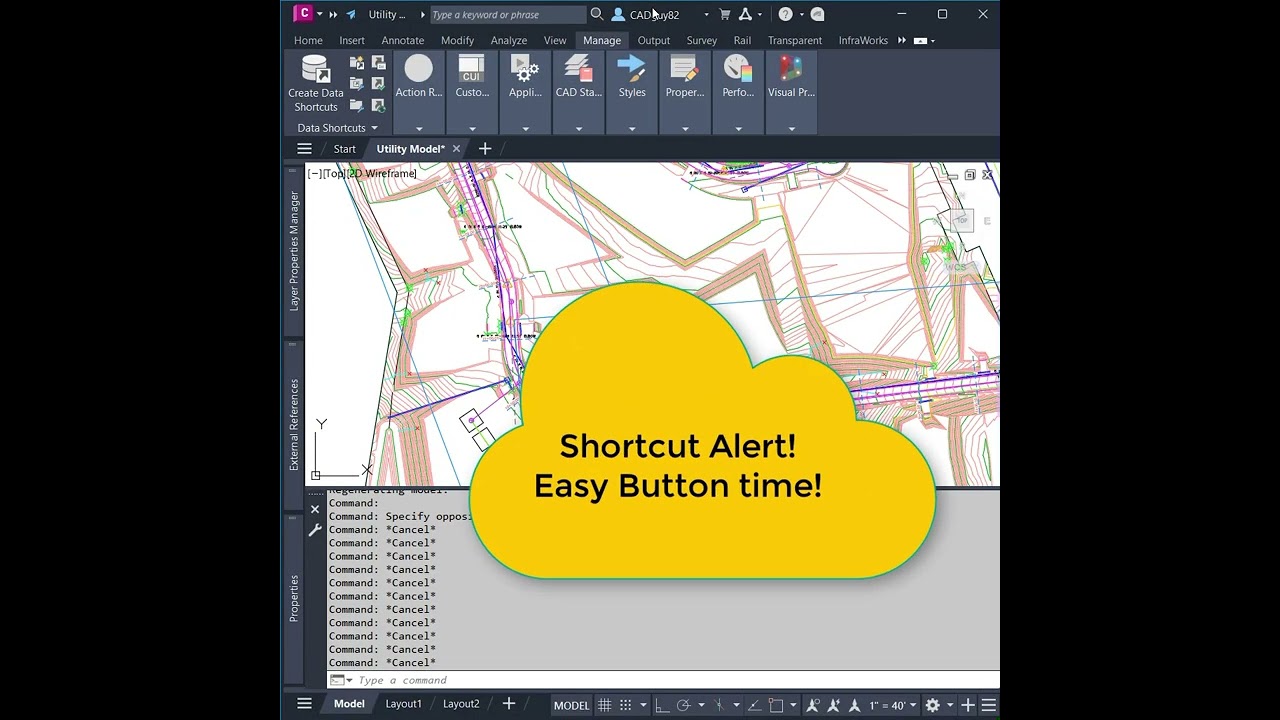Click the validate shortcuts icon with green checkmark
The image size is (1280, 720).
coord(378,84)
